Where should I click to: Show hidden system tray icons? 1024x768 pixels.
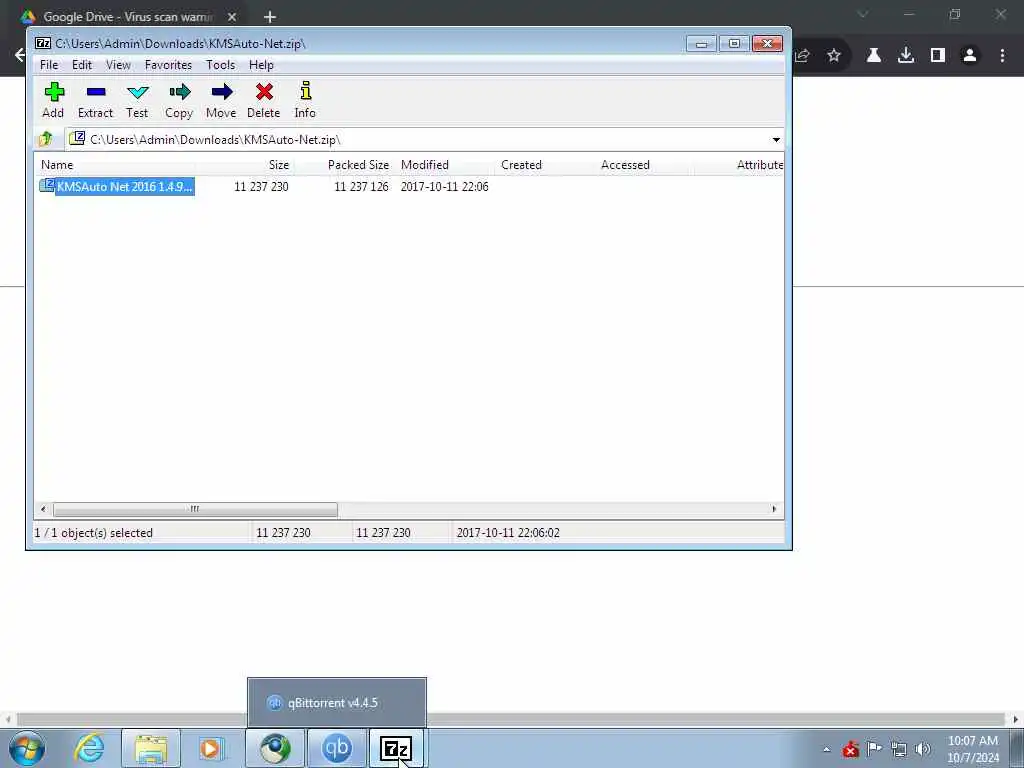point(826,750)
